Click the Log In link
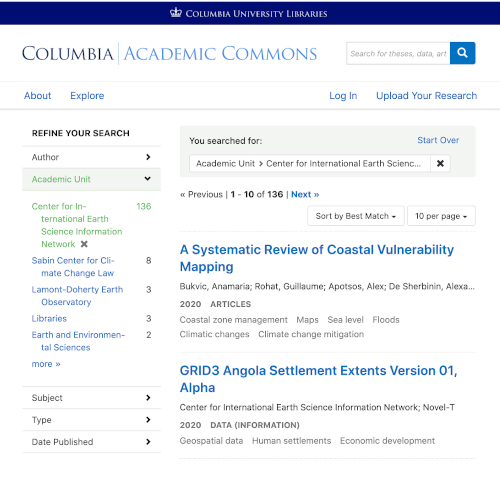The width and height of the screenshot is (500, 500). tap(343, 96)
